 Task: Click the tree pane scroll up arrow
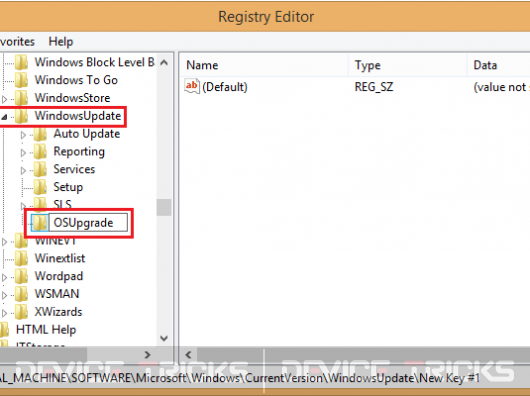164,63
